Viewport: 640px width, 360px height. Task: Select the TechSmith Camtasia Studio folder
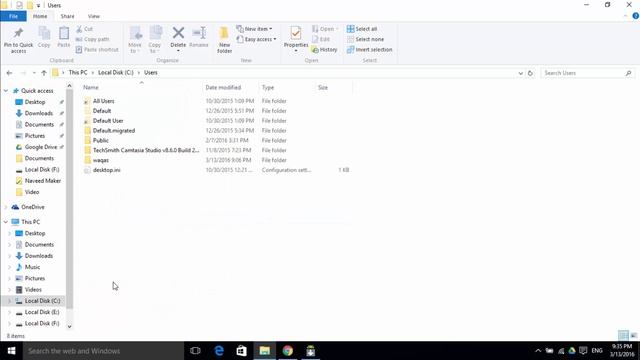(146, 150)
